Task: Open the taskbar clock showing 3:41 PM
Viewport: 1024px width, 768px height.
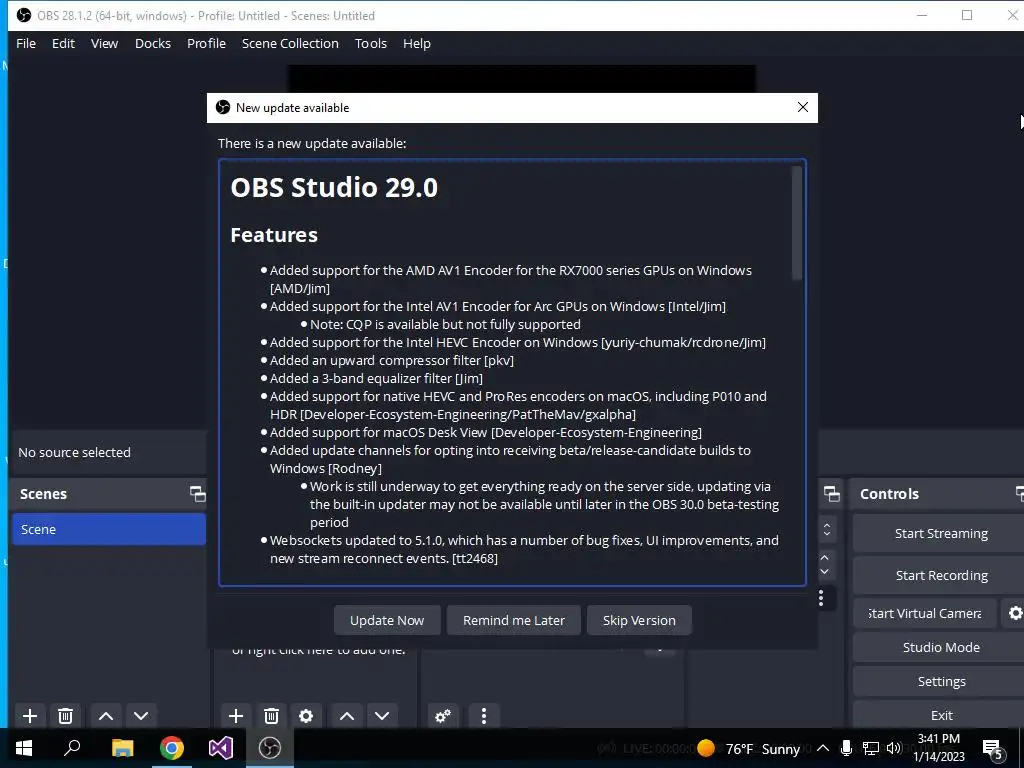Action: pos(938,748)
